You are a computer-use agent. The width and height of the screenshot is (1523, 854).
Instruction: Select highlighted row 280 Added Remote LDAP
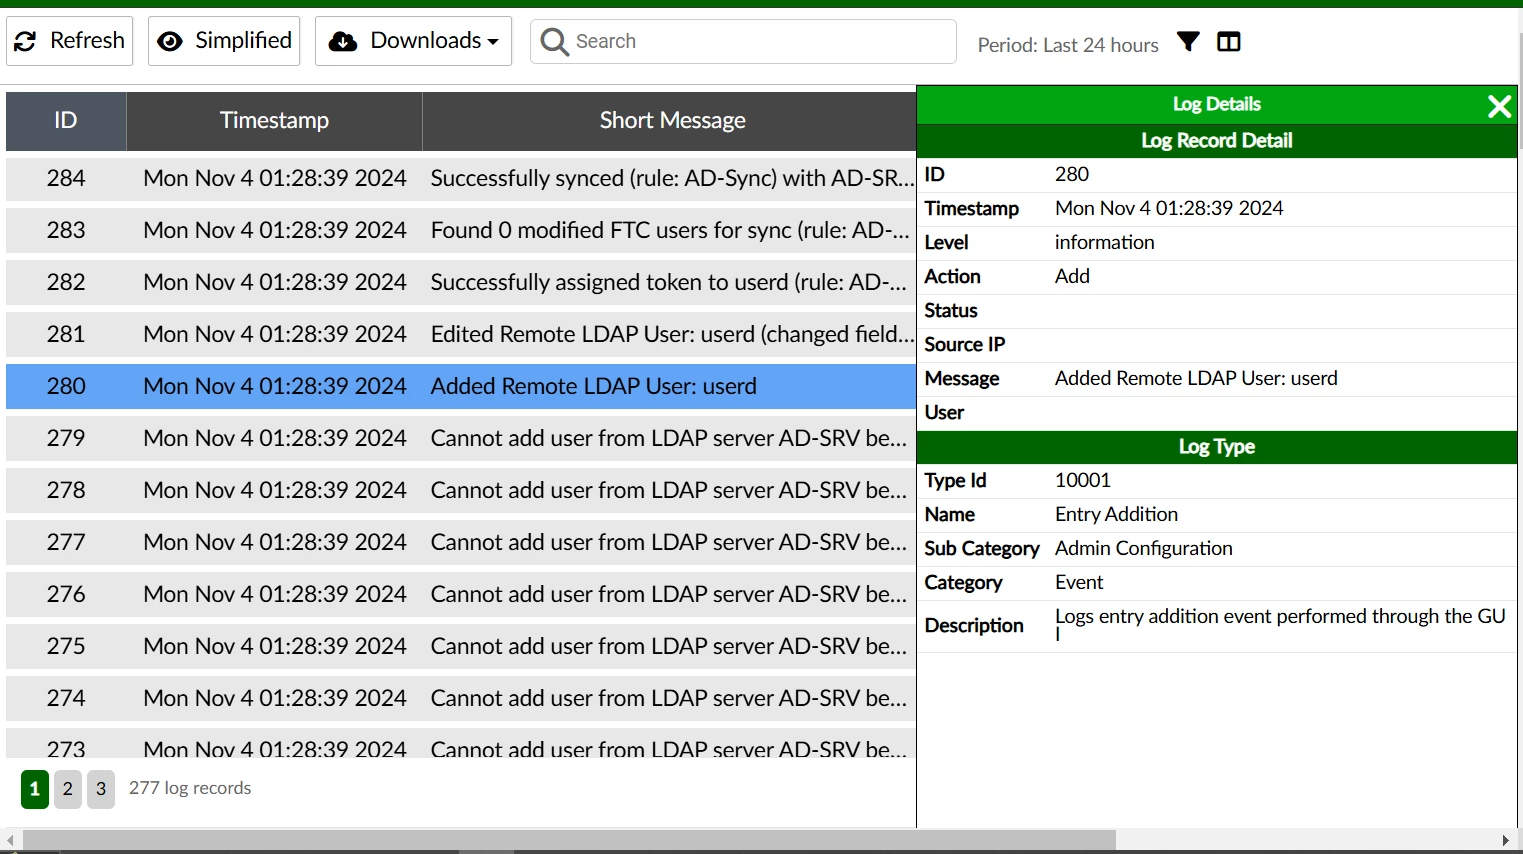[x=461, y=386]
